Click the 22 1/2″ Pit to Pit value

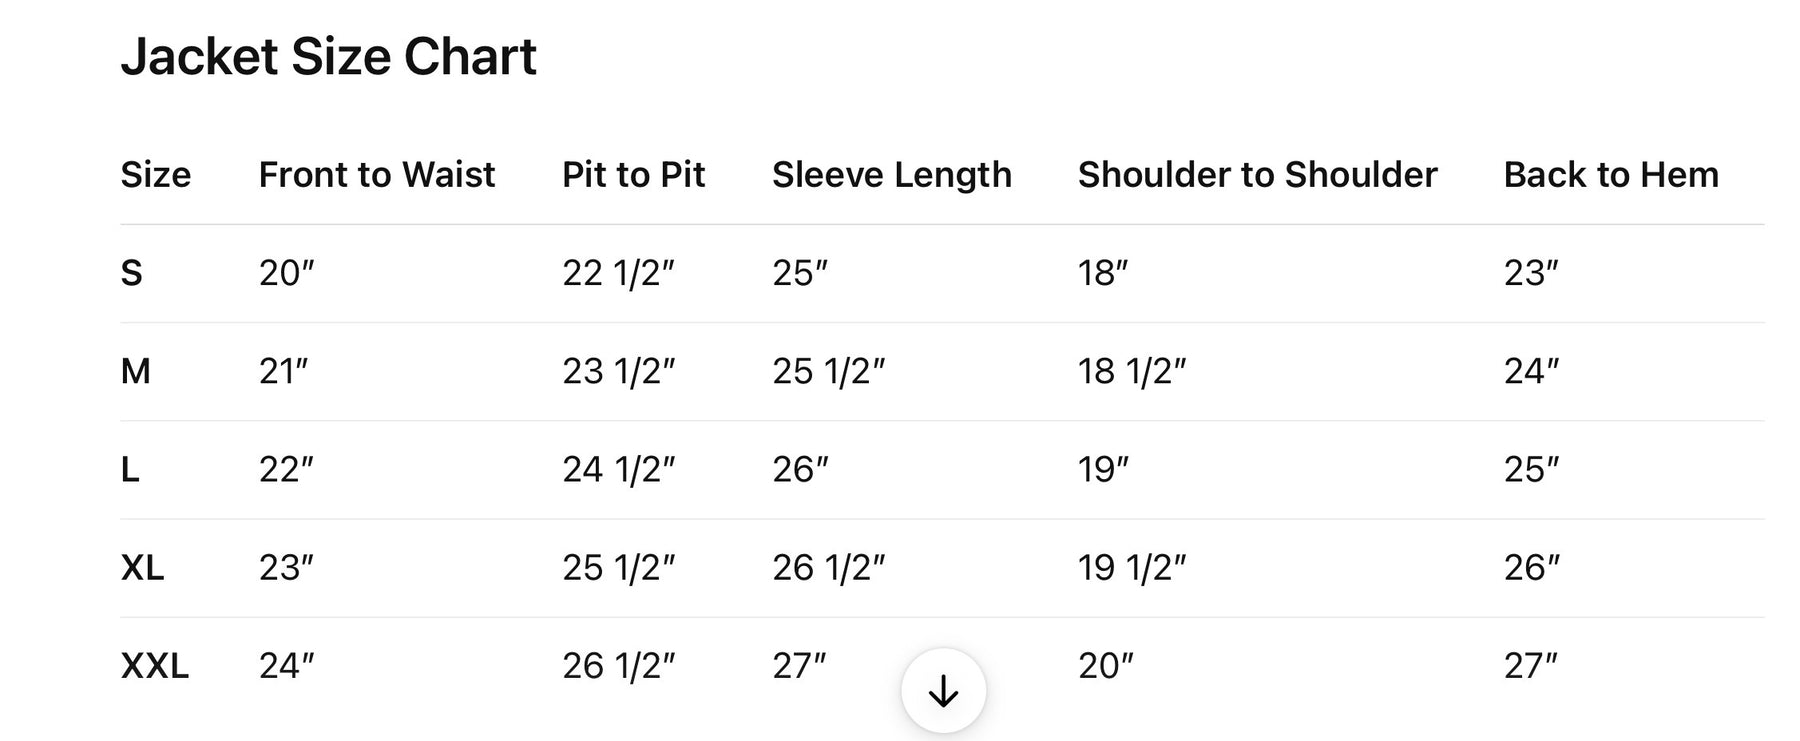pos(618,273)
